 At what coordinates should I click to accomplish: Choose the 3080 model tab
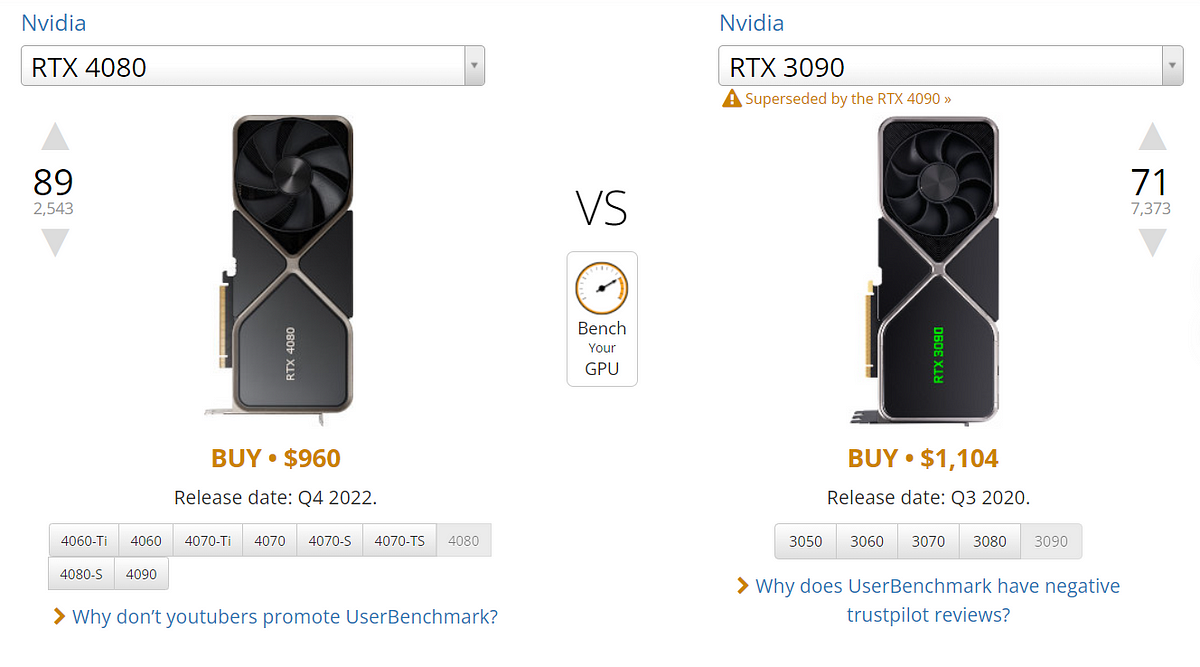coord(990,541)
